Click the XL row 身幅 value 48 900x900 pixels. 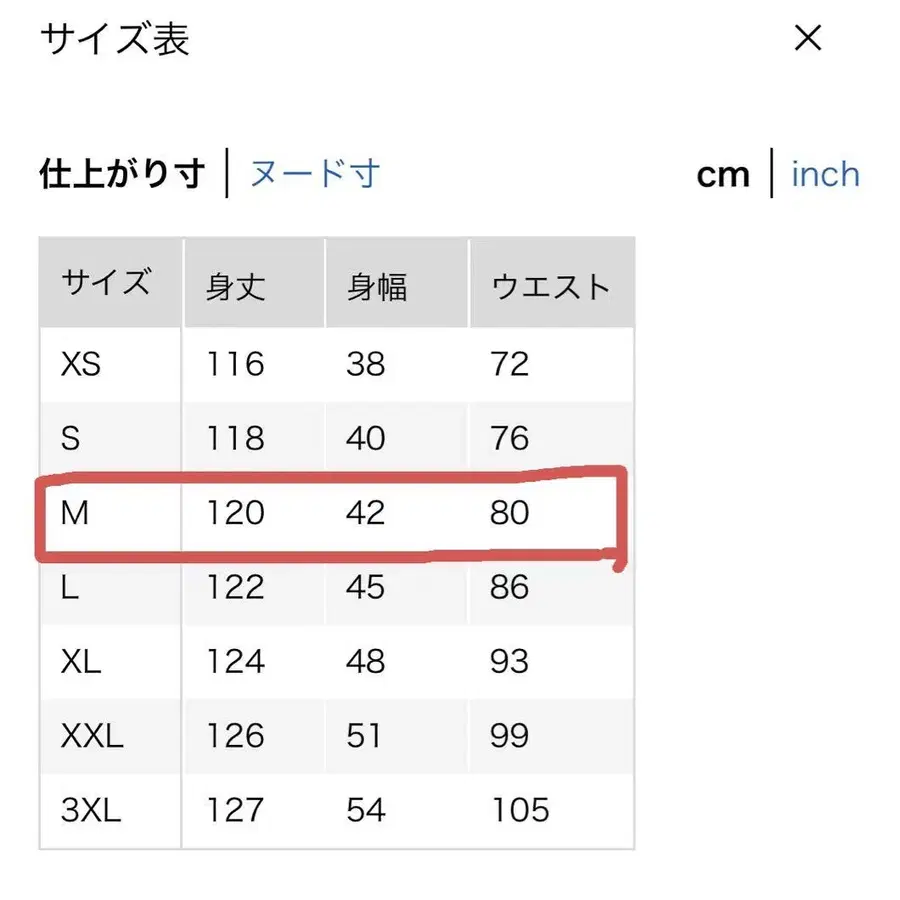pos(365,661)
